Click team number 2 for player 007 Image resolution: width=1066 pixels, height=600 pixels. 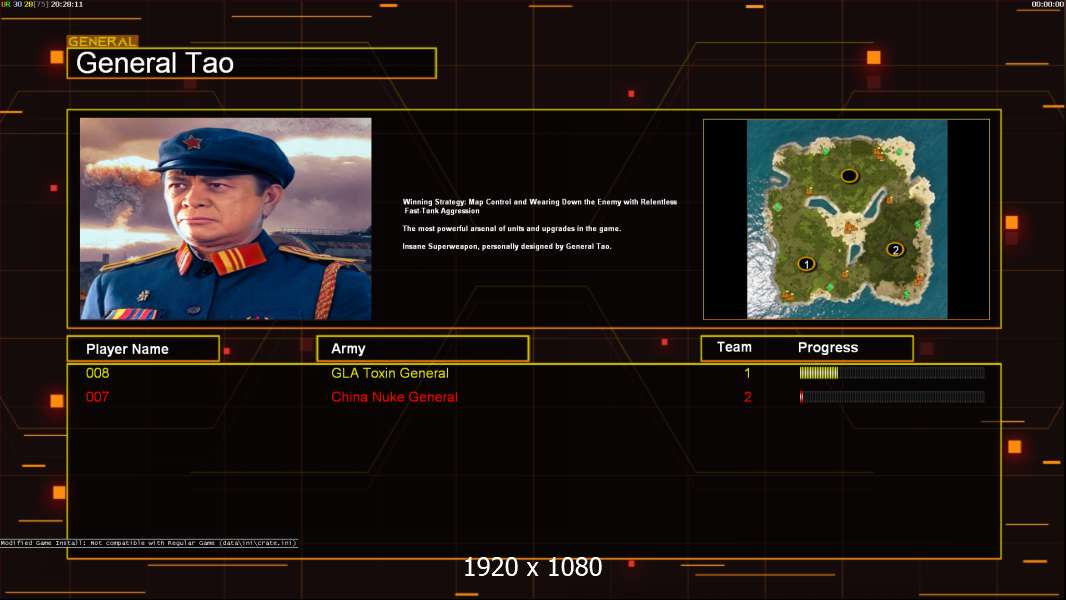(747, 397)
